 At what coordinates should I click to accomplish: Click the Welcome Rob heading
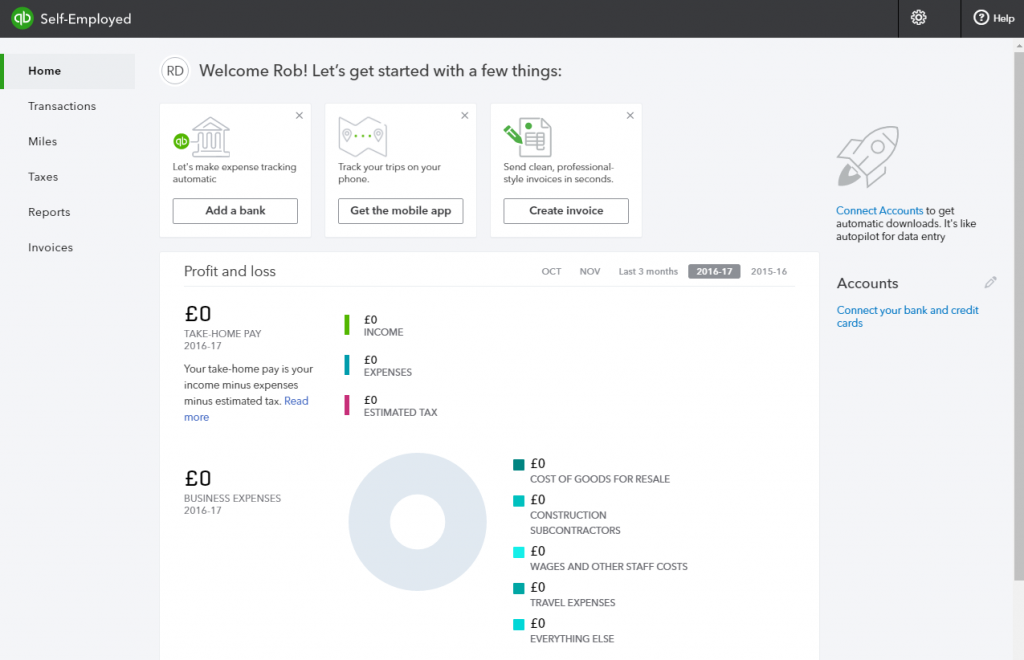[x=380, y=71]
